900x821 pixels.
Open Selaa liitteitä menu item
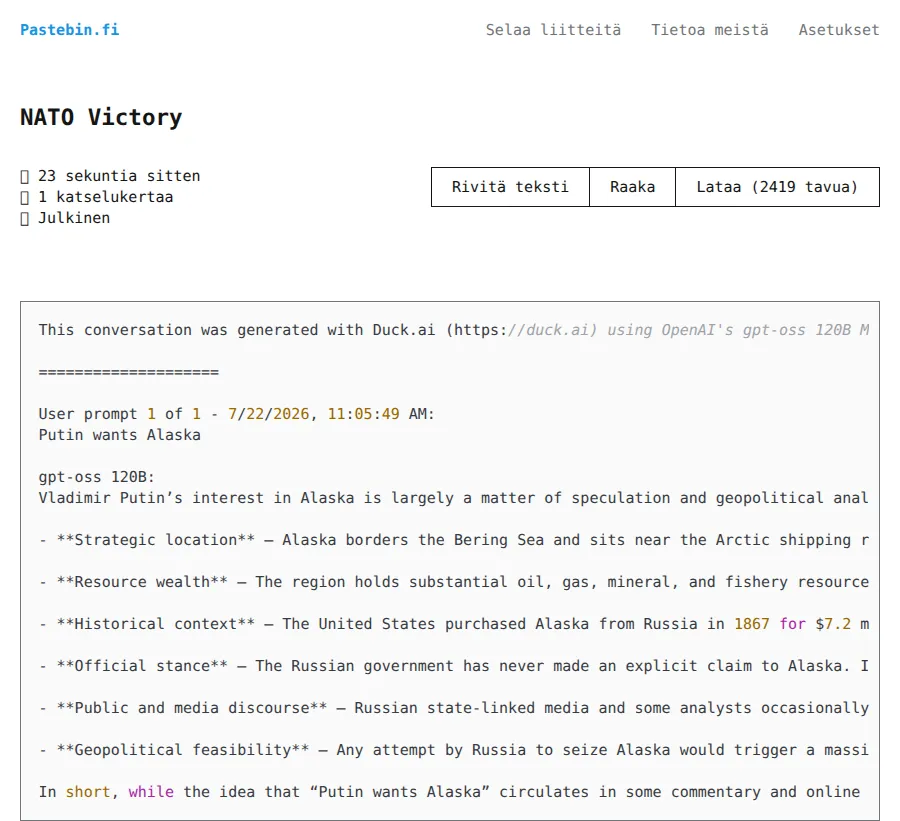click(553, 30)
